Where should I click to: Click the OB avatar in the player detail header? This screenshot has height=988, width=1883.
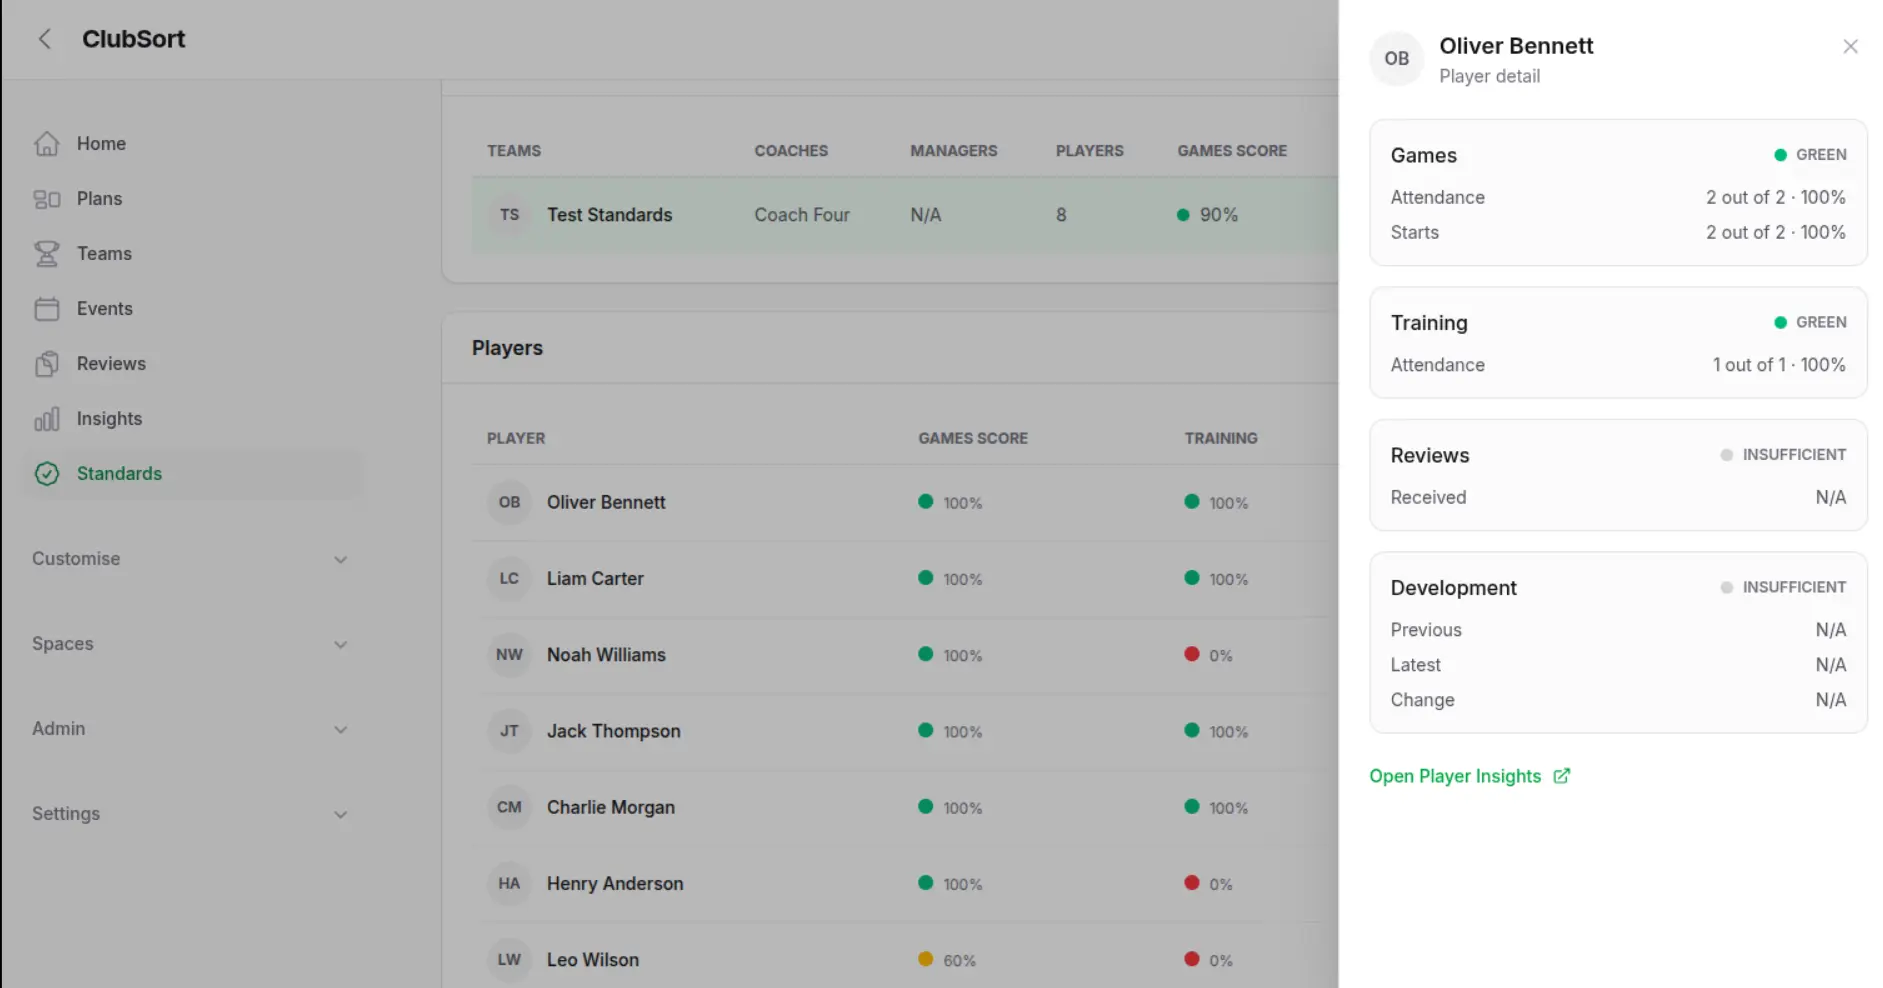1397,59
